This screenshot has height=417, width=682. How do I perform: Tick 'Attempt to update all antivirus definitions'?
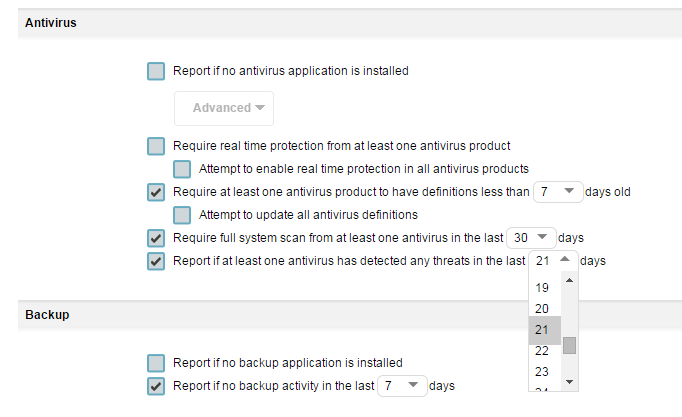click(x=182, y=215)
